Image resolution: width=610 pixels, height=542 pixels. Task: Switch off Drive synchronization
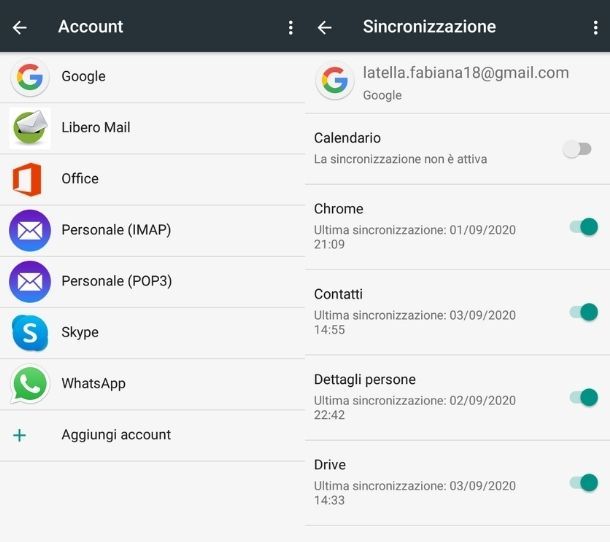(584, 483)
